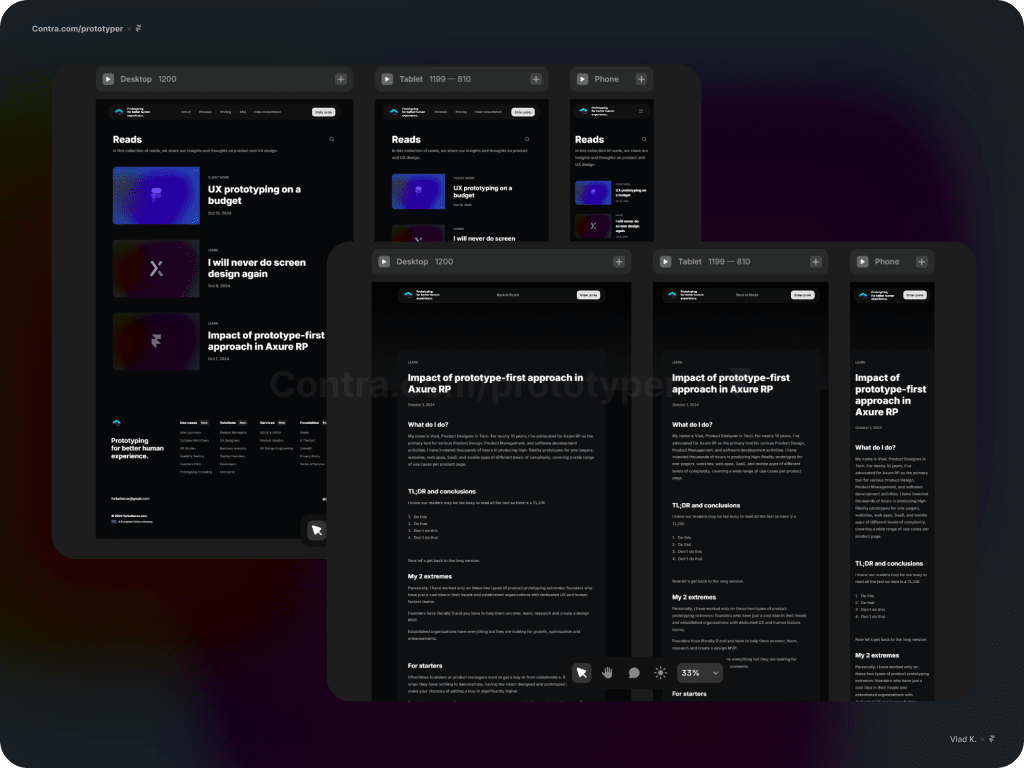Add breakpoint beside Desktop 1200 in front window
The height and width of the screenshot is (768, 1024).
[x=618, y=261]
